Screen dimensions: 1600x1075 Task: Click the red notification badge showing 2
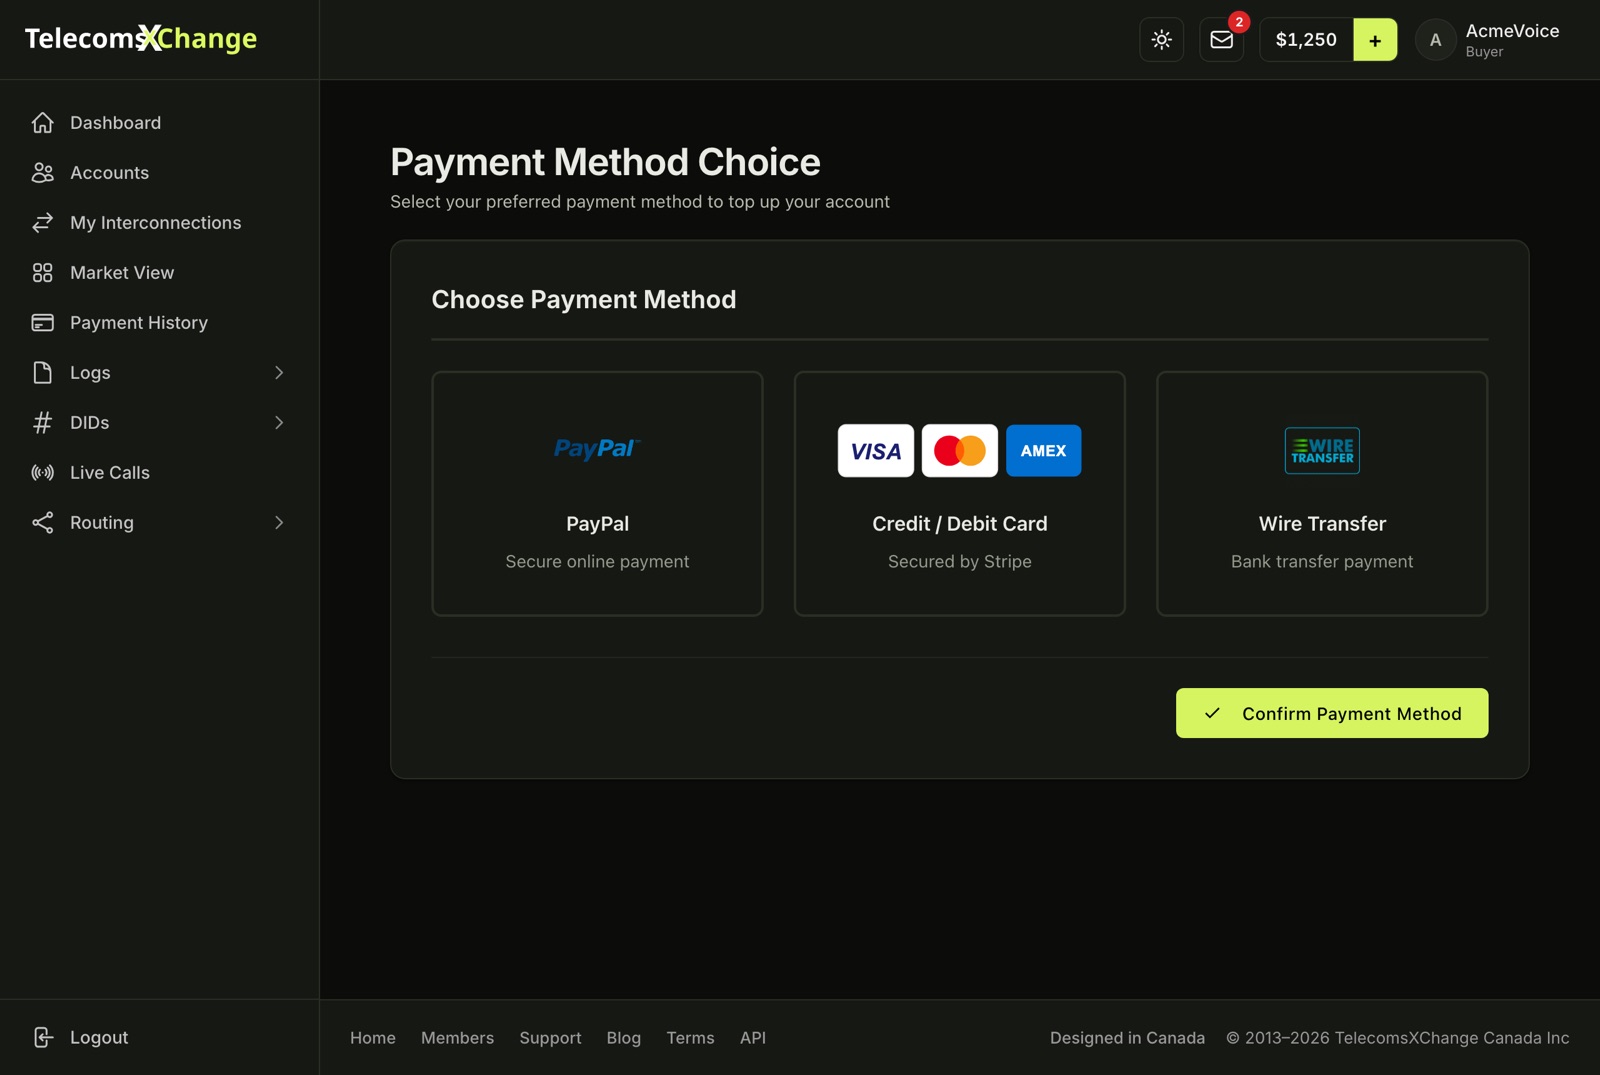click(1239, 22)
